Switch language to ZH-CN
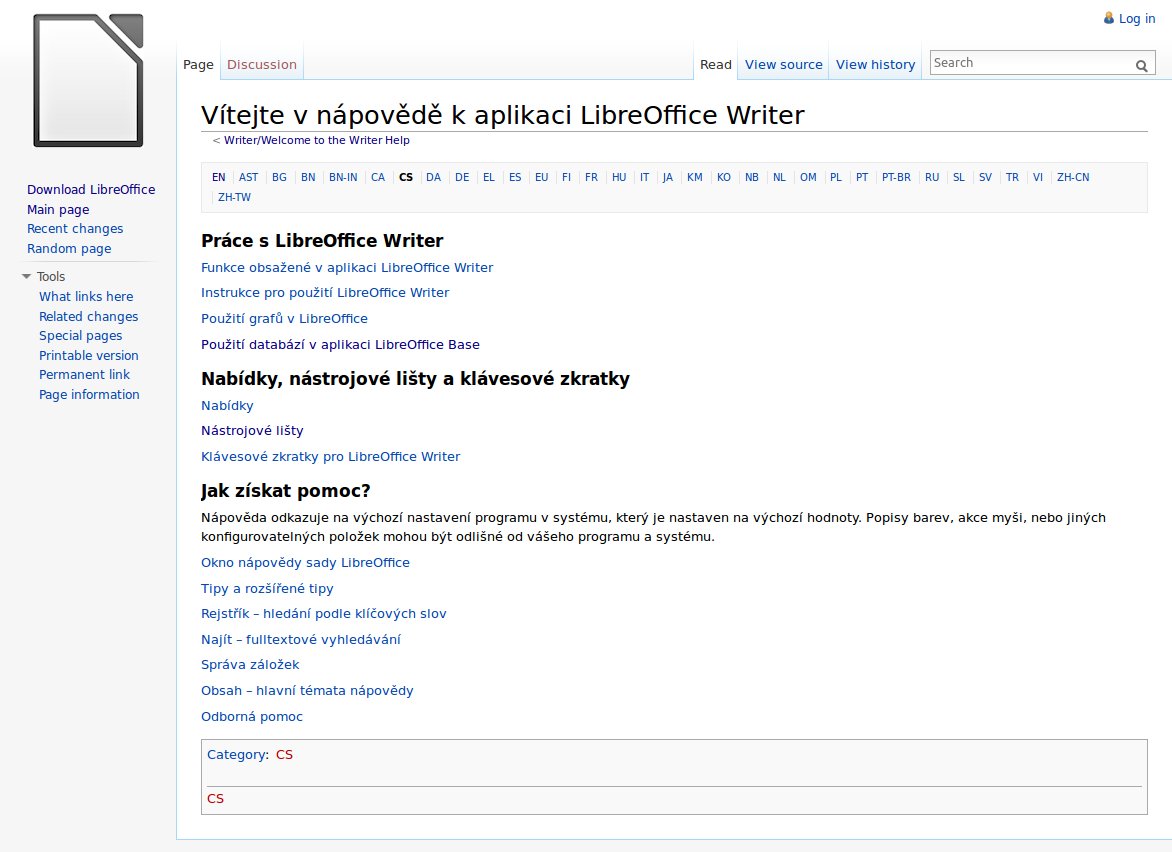This screenshot has height=852, width=1172. click(x=1073, y=177)
